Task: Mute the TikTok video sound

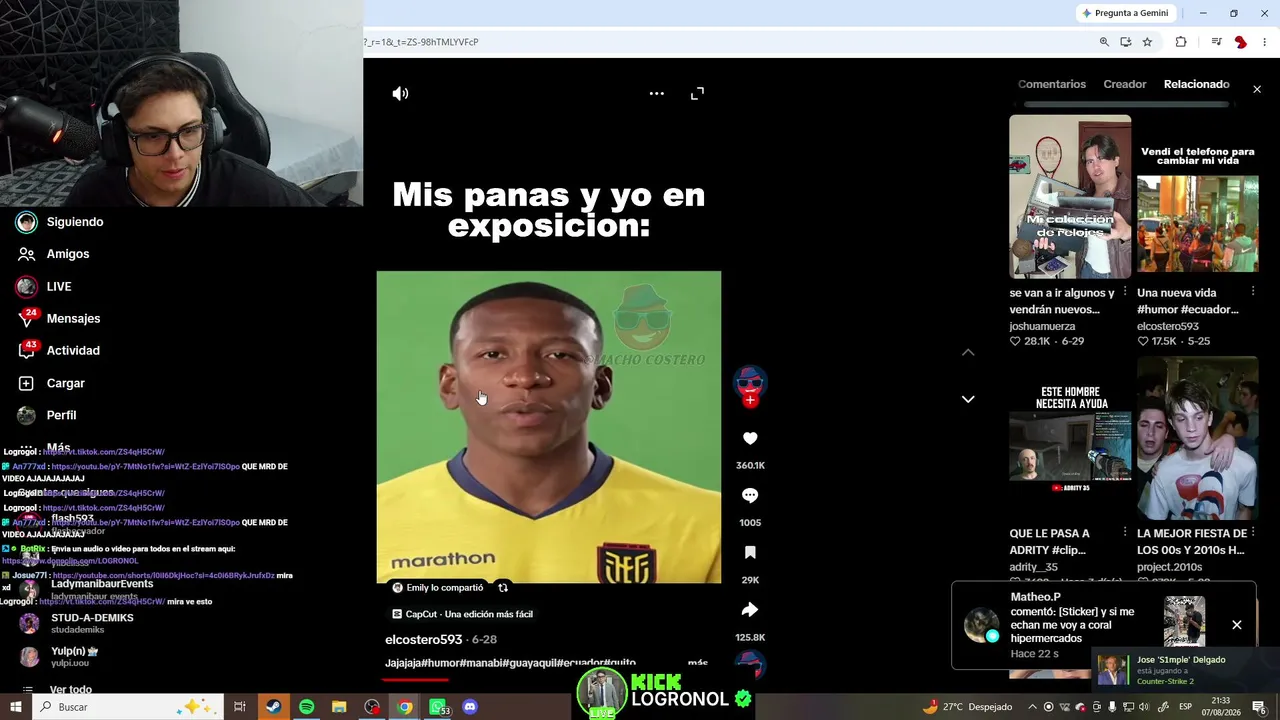Action: 400,93
